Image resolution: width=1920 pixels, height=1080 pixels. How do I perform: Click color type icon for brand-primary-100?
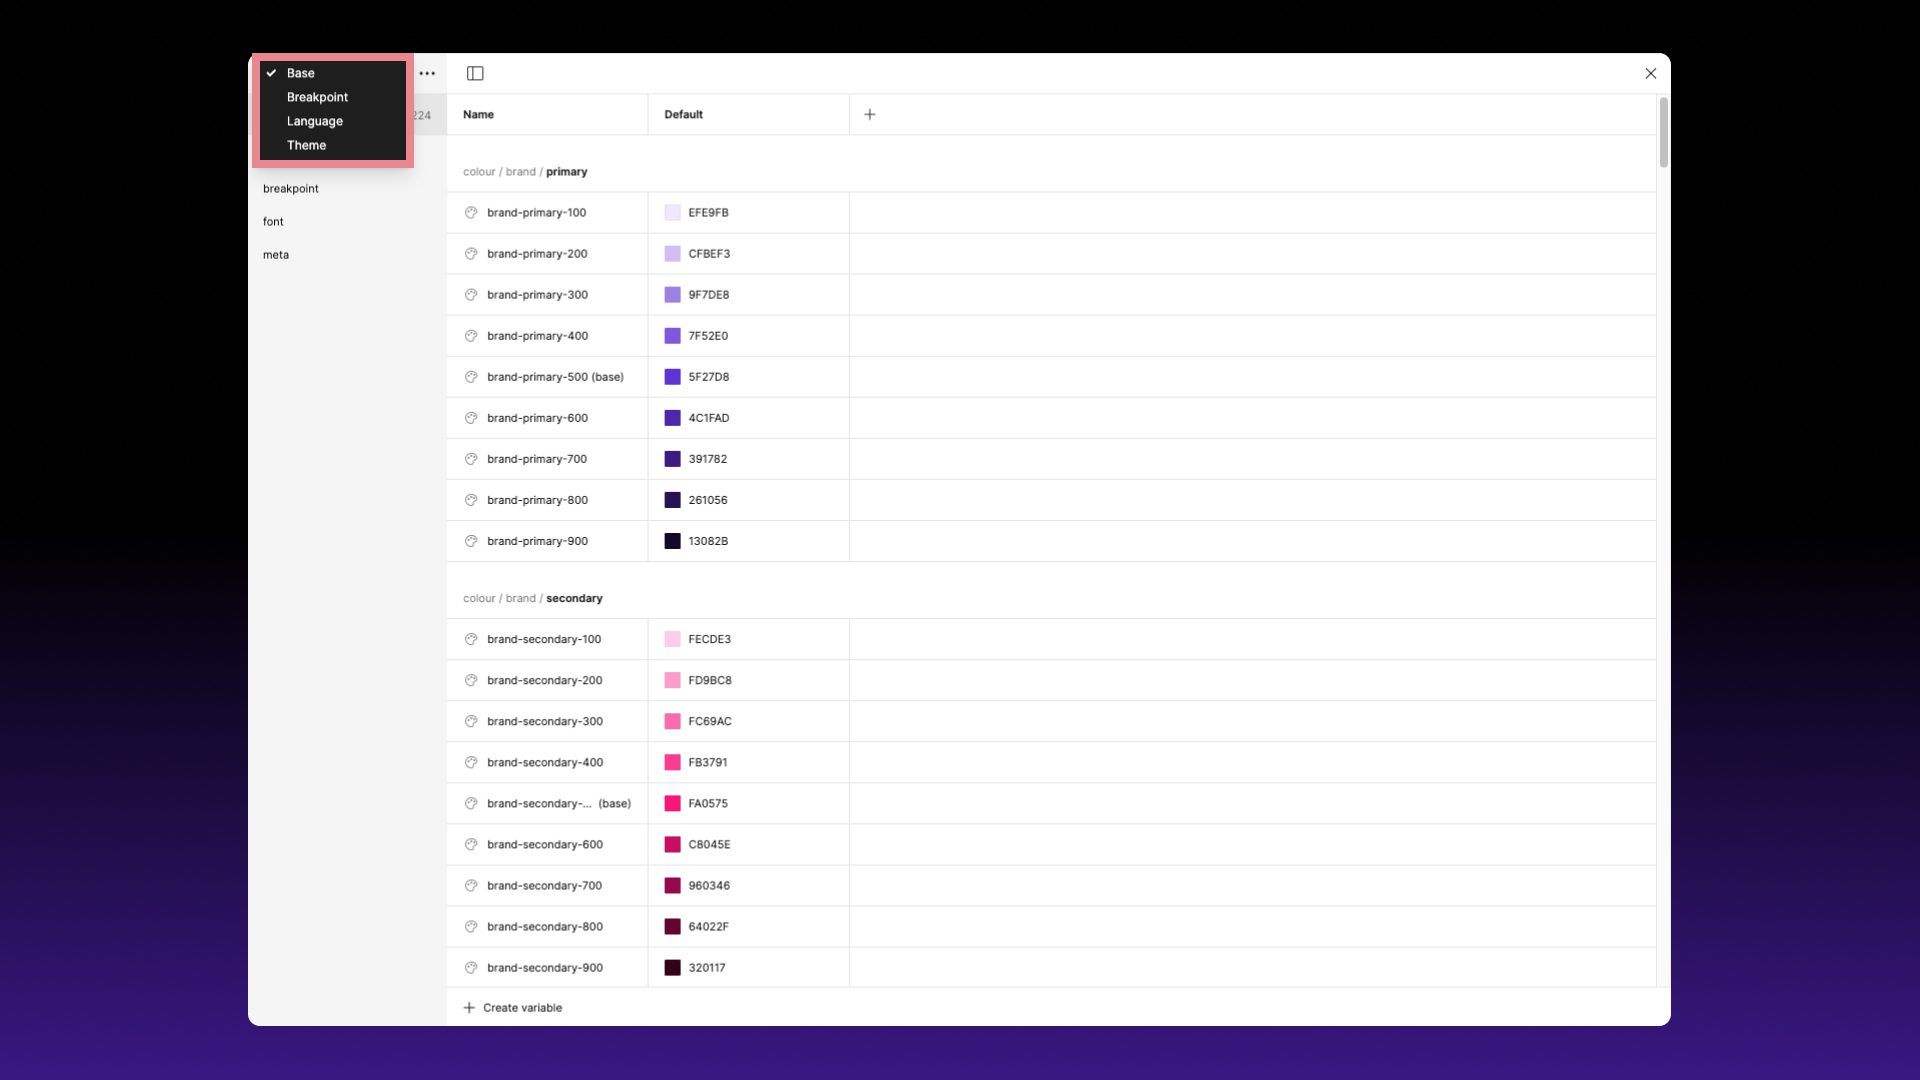pos(470,212)
